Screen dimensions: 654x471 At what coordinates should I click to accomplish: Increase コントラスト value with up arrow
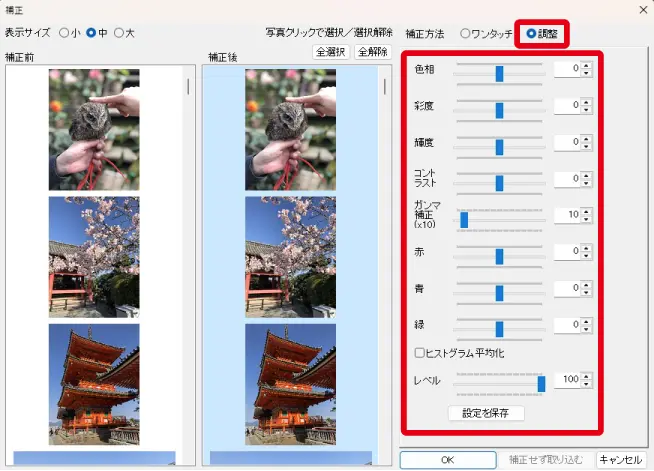587,175
